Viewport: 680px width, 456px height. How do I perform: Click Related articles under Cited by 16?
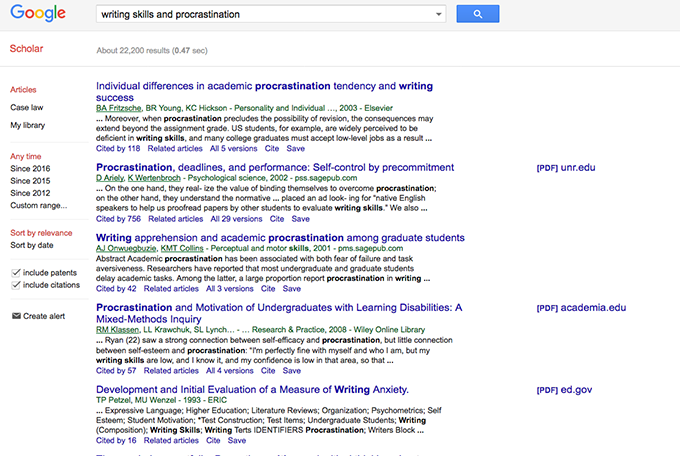171,440
